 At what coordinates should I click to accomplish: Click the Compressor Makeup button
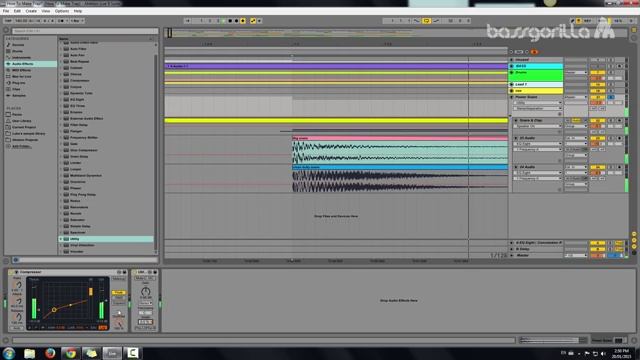tap(119, 279)
